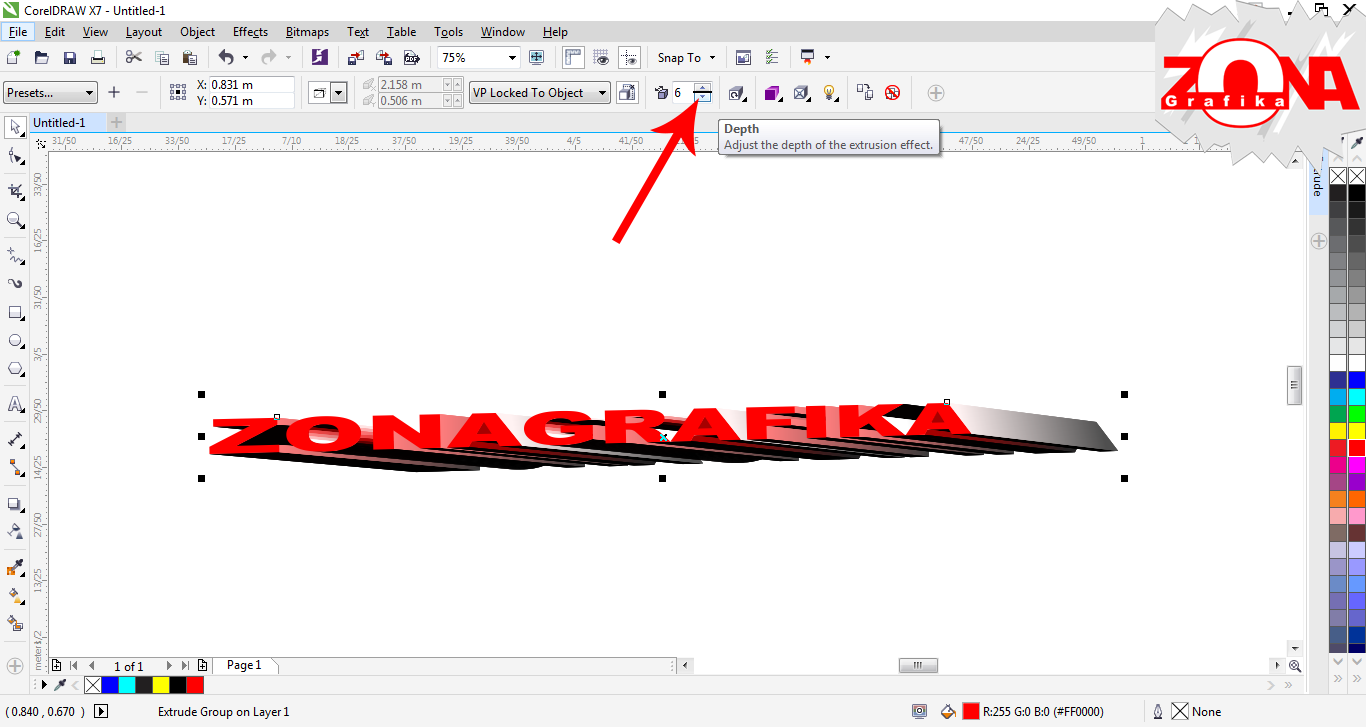Select the Freehand curve tool
Screen dimensions: 1366x727
tap(15, 255)
